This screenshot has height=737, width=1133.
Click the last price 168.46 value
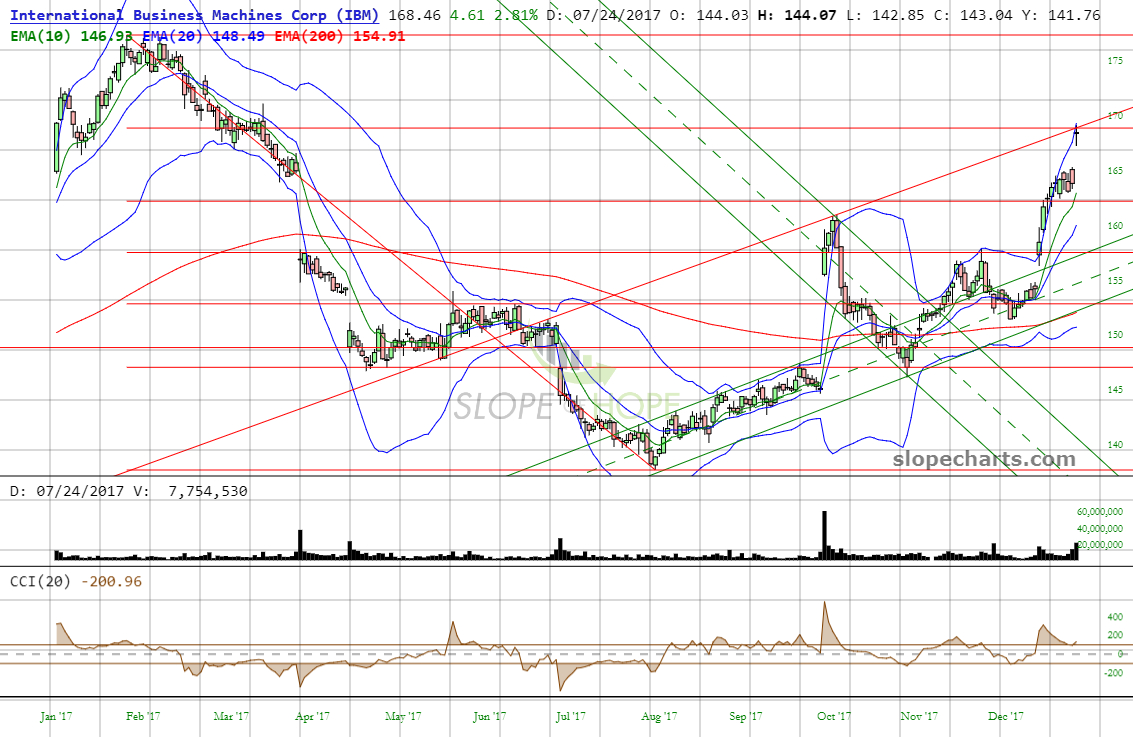pos(415,14)
